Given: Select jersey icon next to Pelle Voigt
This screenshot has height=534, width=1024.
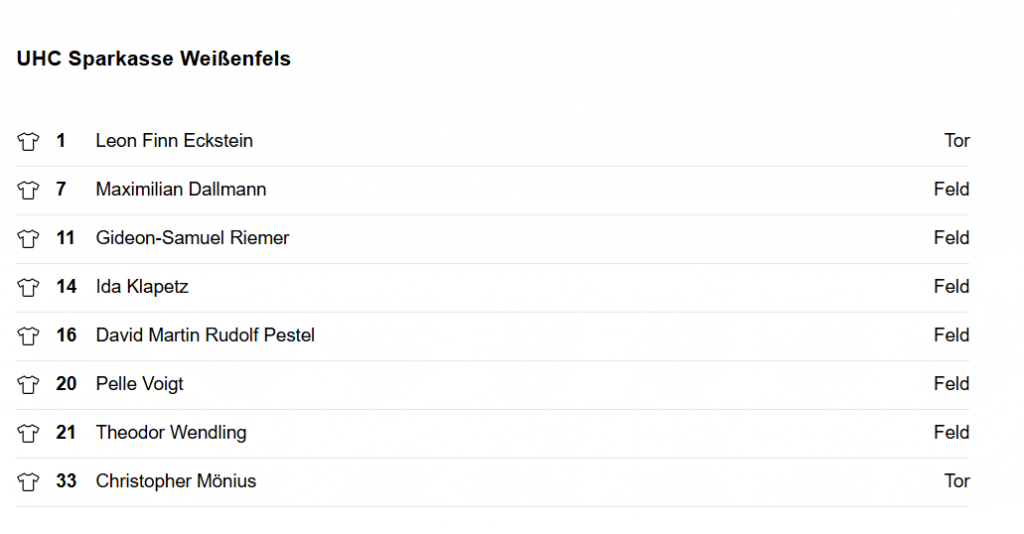Looking at the screenshot, I should click(x=28, y=385).
